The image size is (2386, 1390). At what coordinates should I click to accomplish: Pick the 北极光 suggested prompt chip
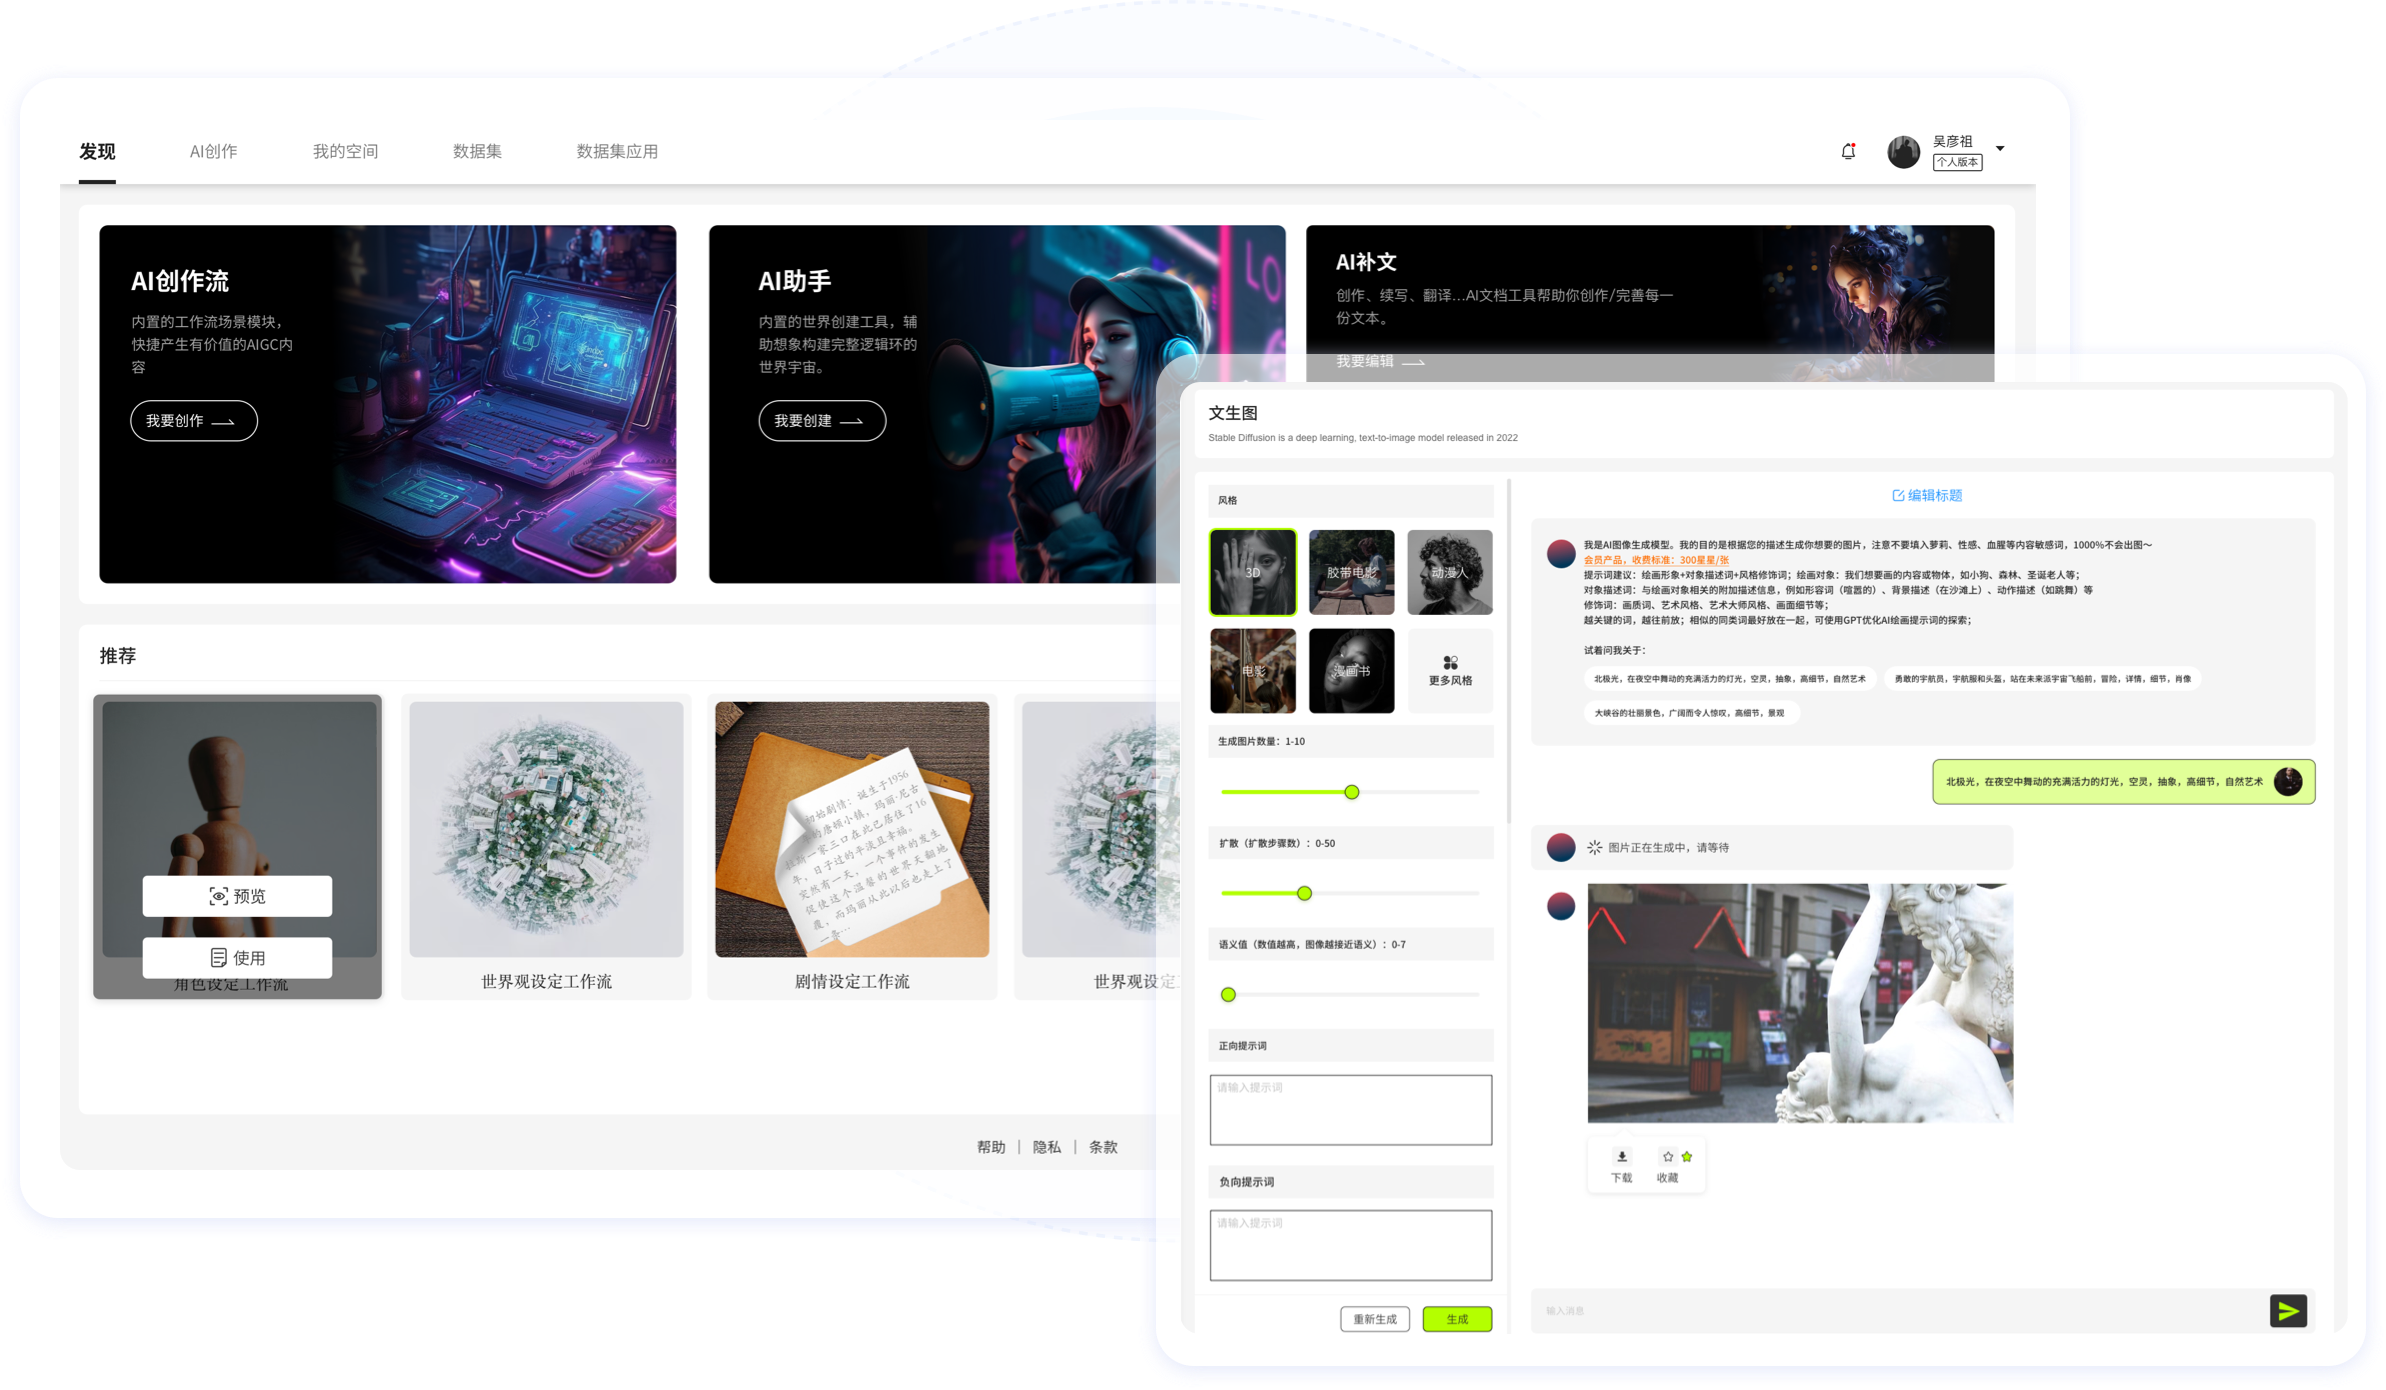1729,679
